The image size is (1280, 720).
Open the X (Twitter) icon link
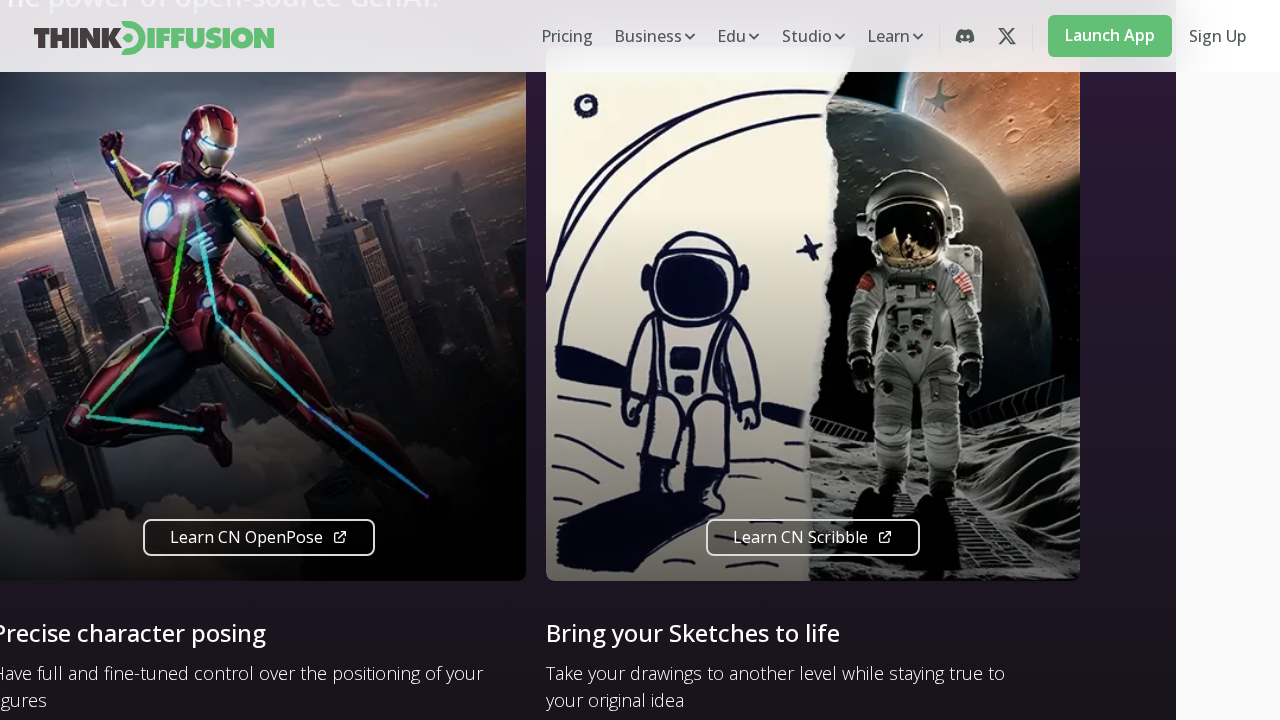click(1007, 36)
